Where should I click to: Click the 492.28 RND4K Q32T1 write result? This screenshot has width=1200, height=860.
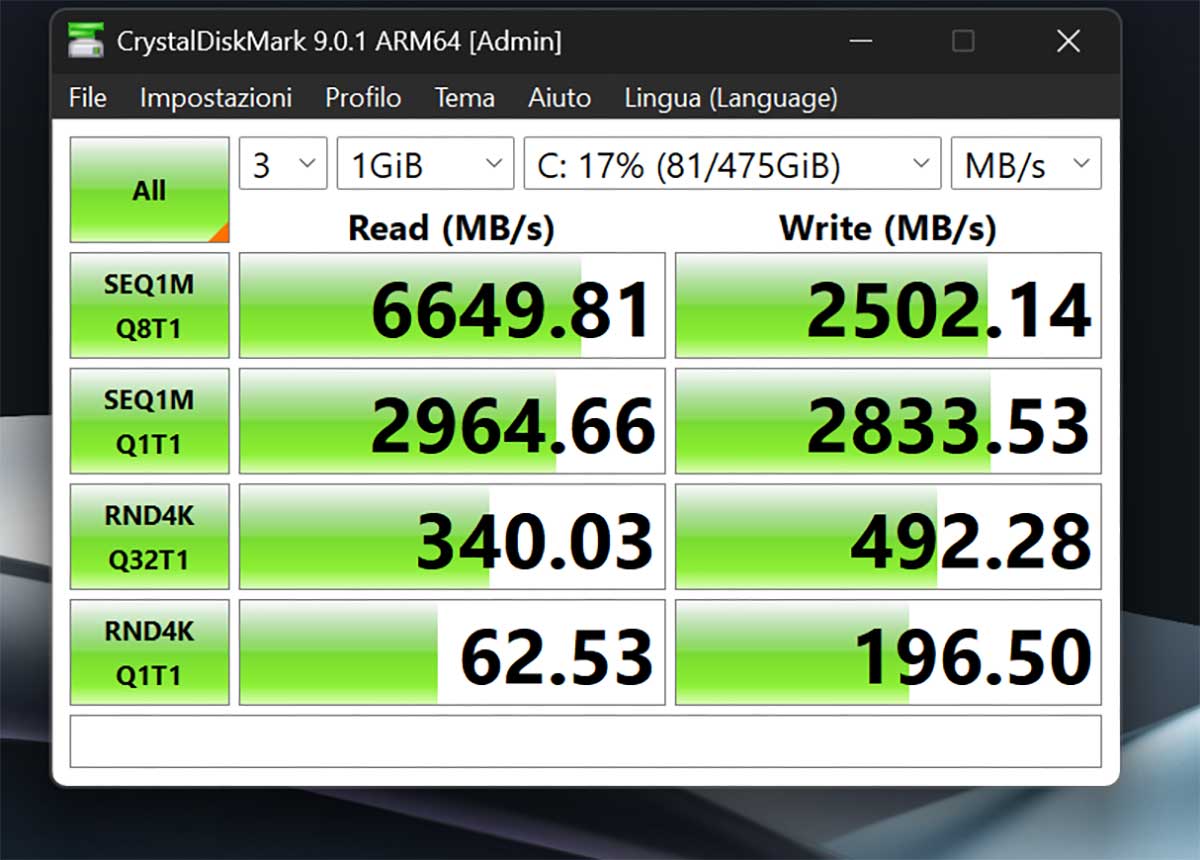coord(888,537)
